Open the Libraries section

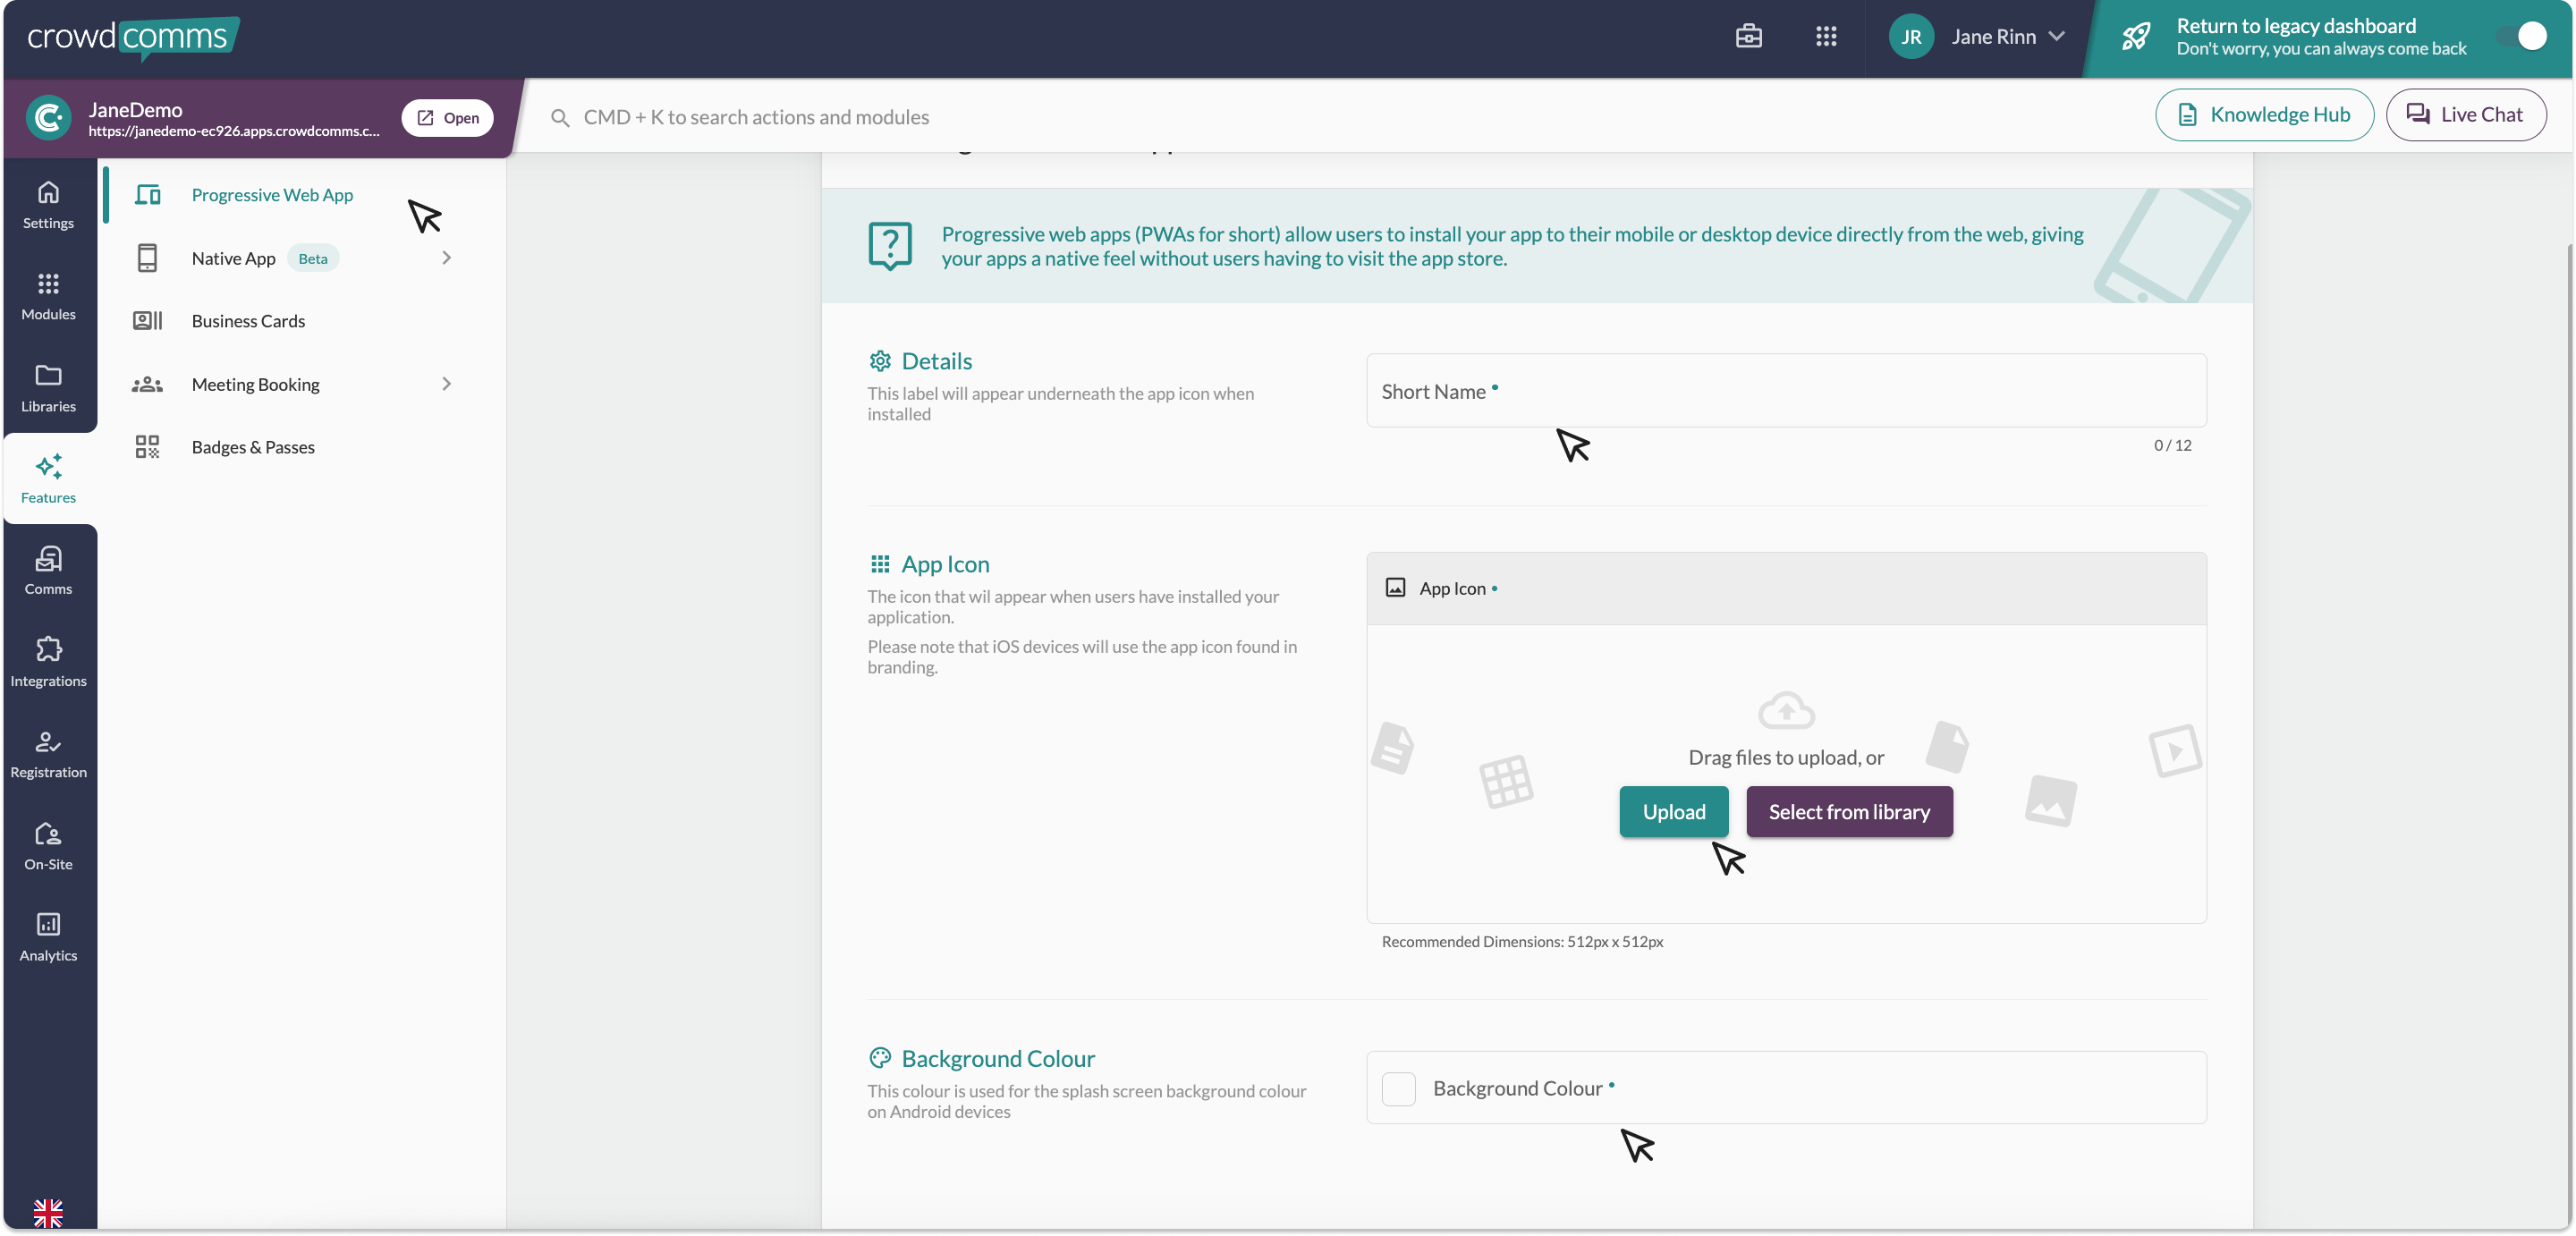pyautogui.click(x=48, y=388)
